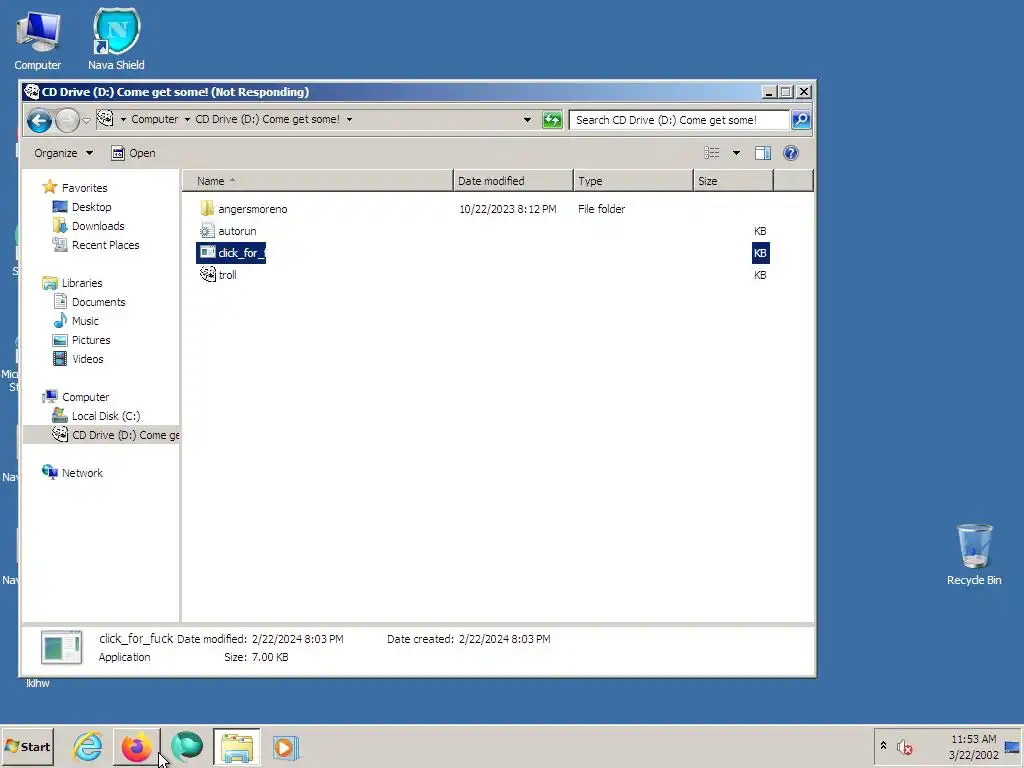Screen dimensions: 1024x768
Task: Open Pictures library
Action: click(82, 340)
